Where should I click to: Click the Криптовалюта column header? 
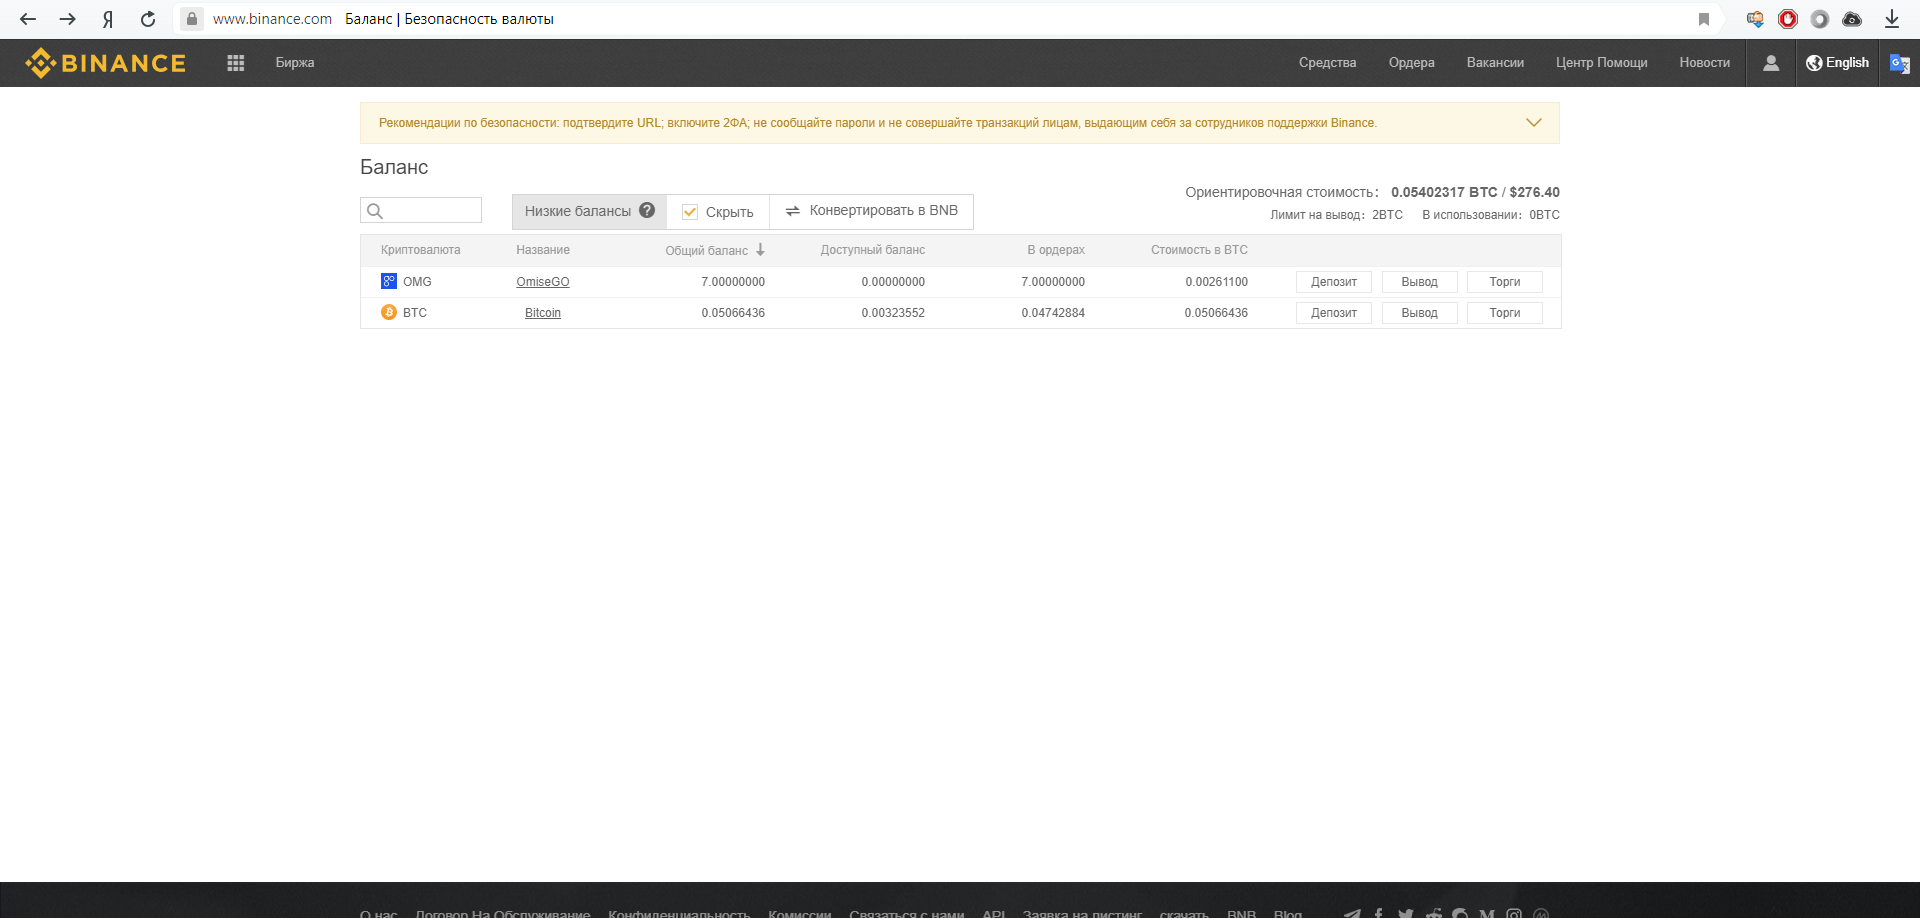click(x=420, y=250)
